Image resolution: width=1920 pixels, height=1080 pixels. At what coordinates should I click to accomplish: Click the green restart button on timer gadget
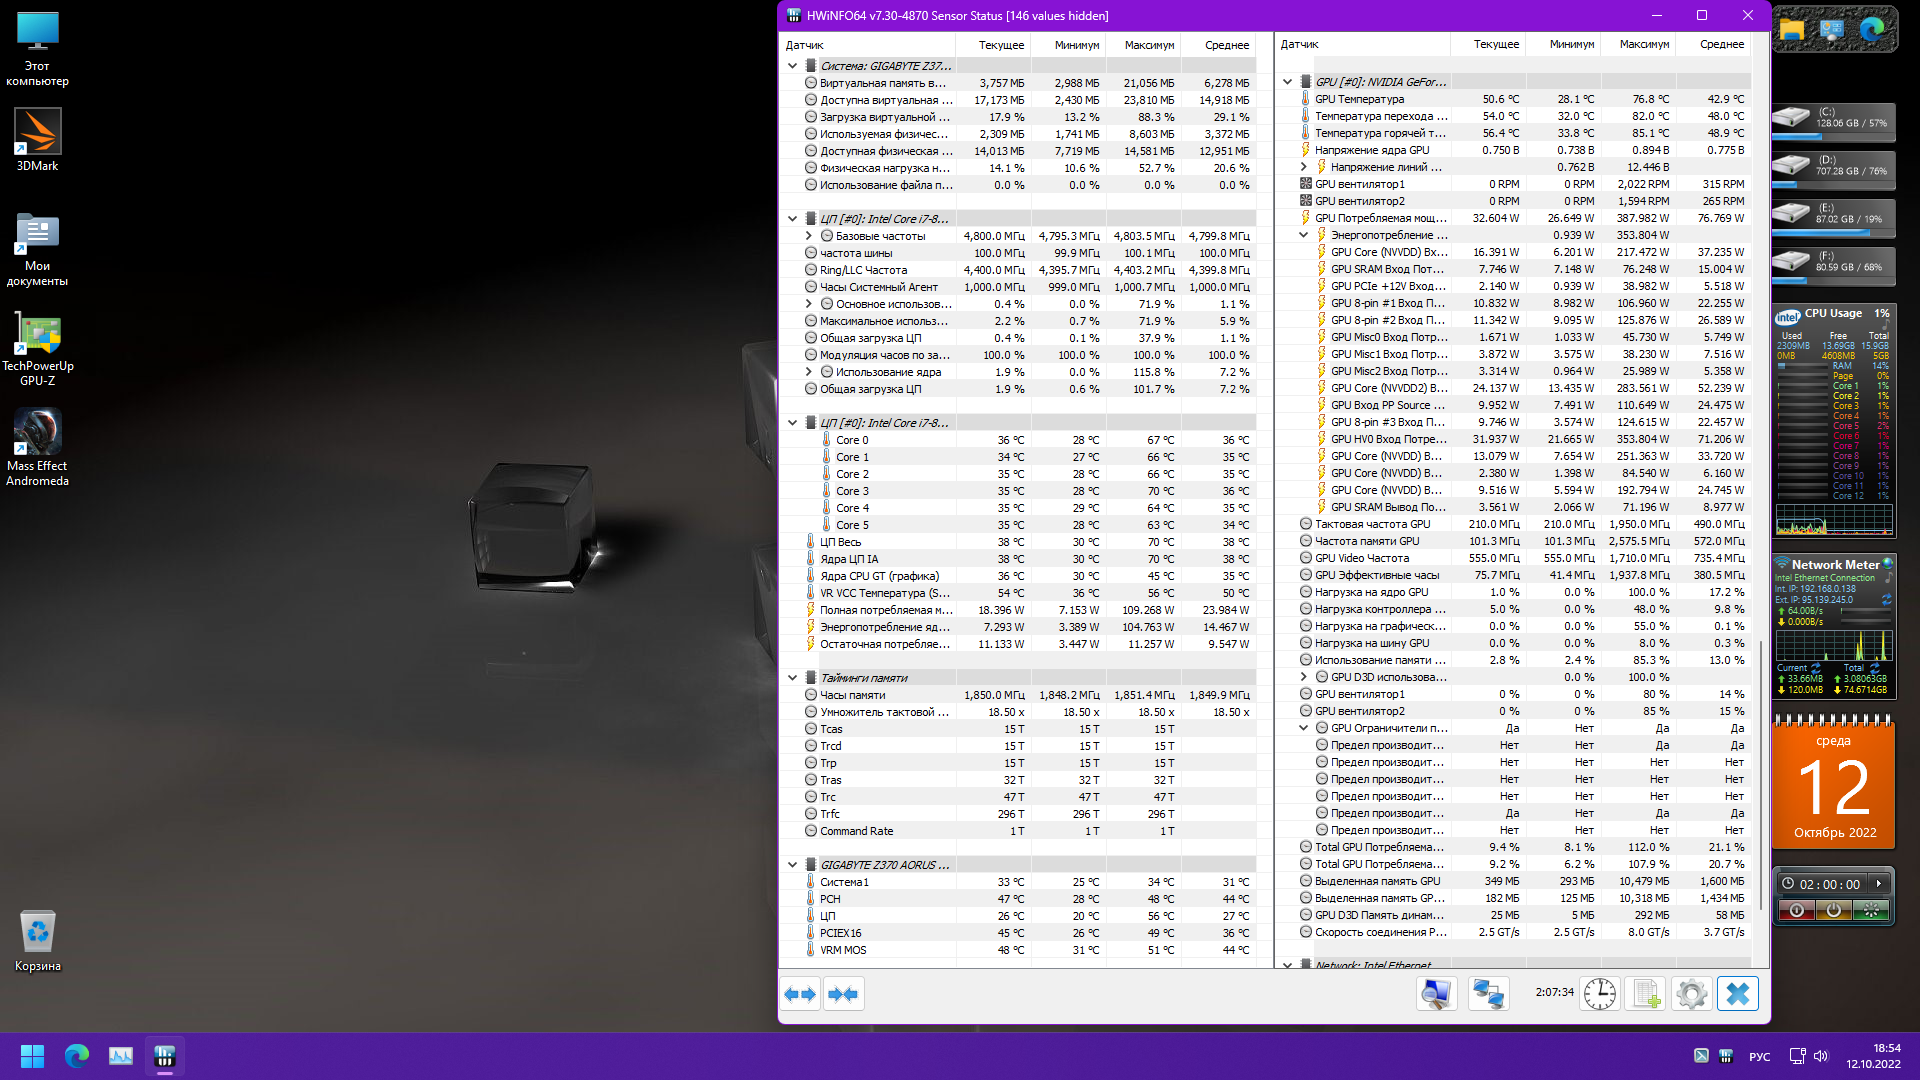pyautogui.click(x=1870, y=910)
